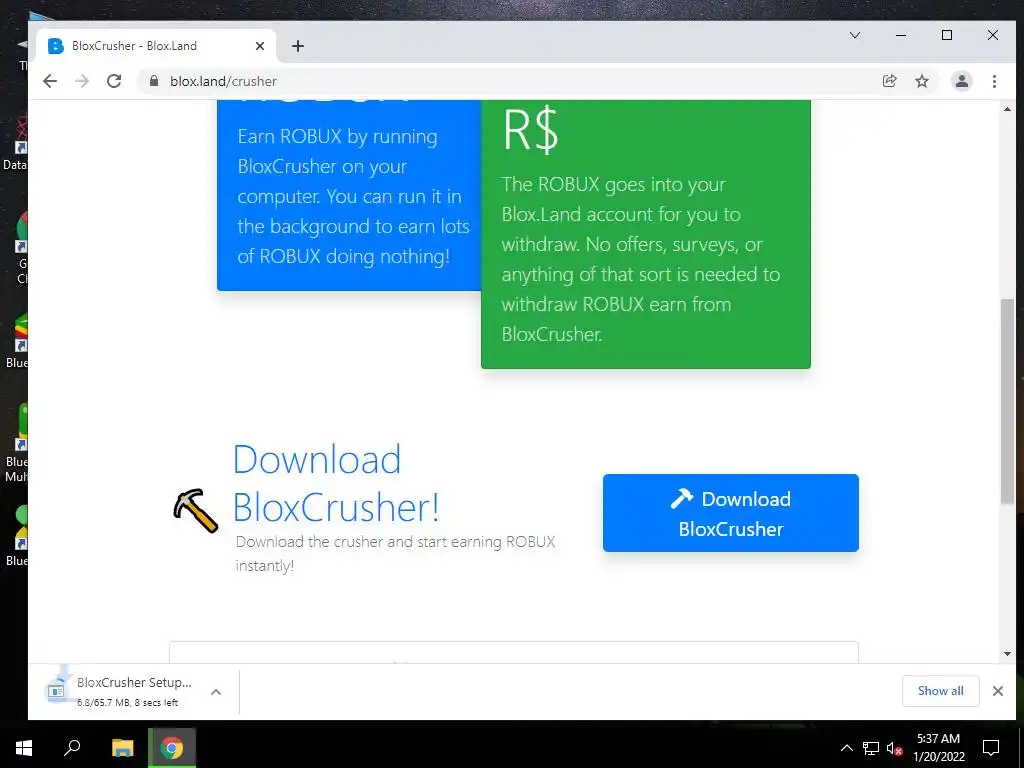
Task: Click the '6.8/65.7 MB, 8 secs left' status
Action: (127, 703)
